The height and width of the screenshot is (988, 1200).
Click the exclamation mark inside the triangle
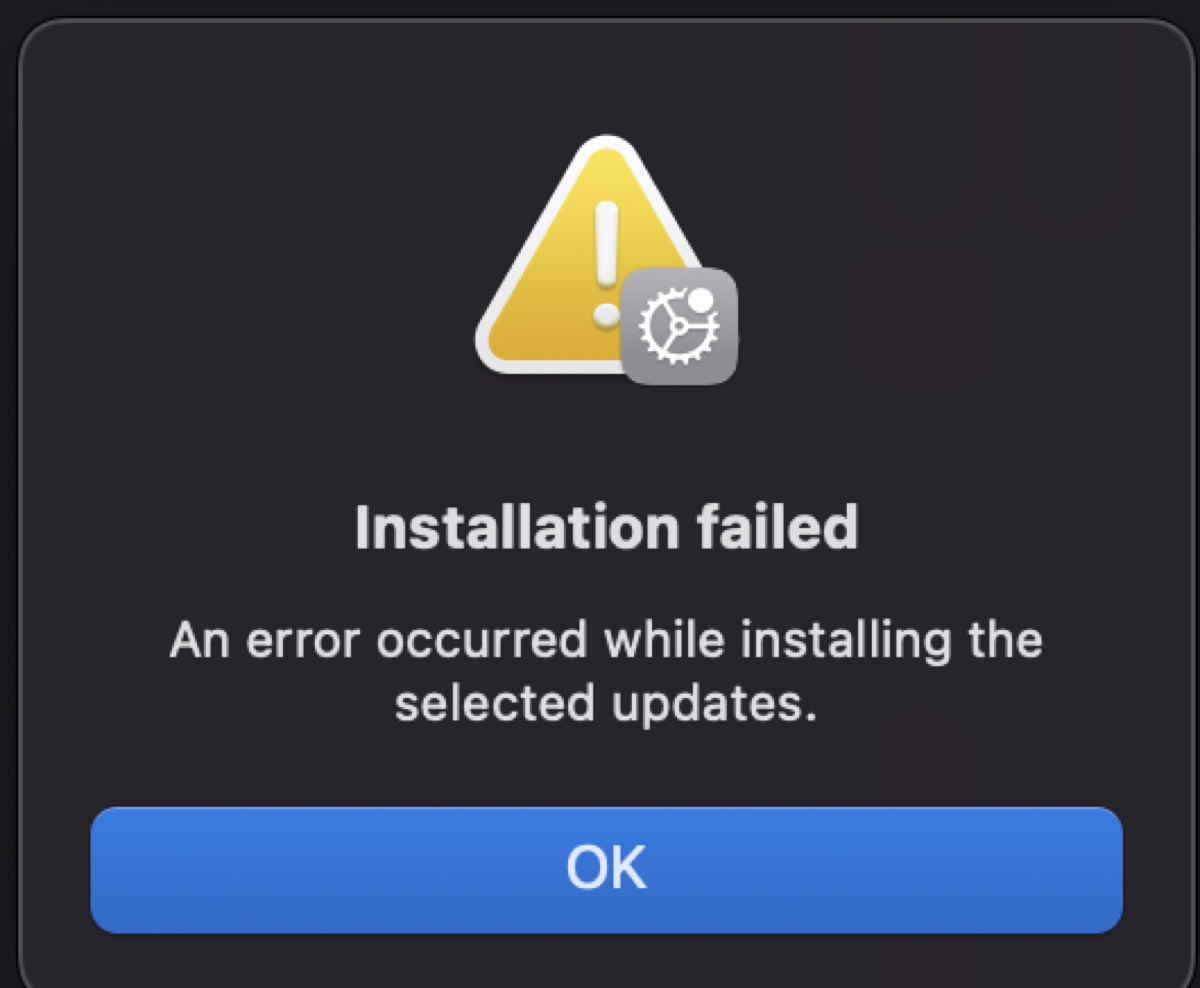606,262
